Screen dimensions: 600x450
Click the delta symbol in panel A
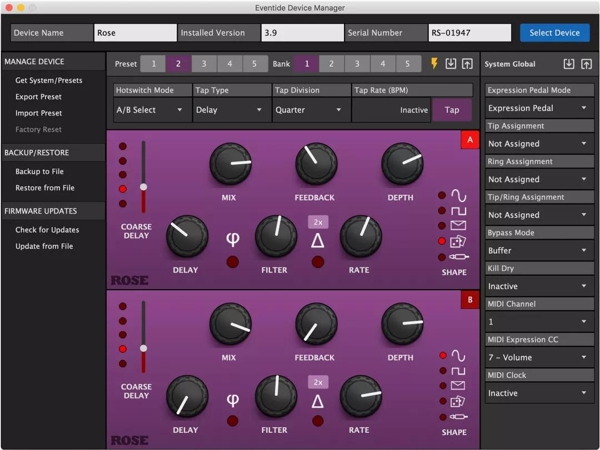317,240
